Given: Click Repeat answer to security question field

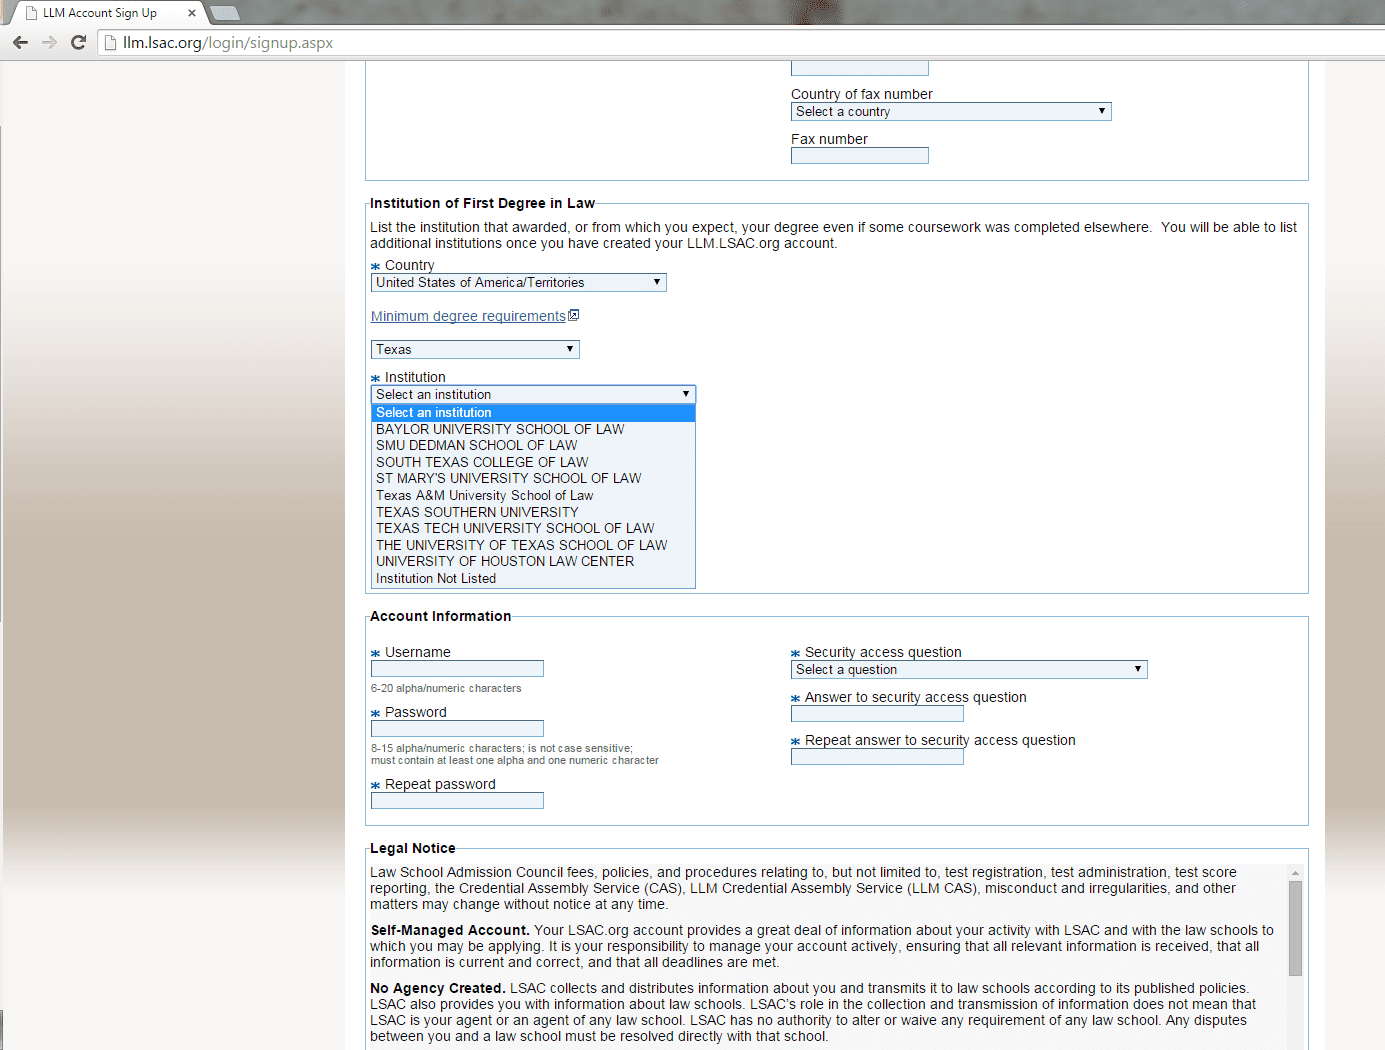Looking at the screenshot, I should pyautogui.click(x=877, y=757).
